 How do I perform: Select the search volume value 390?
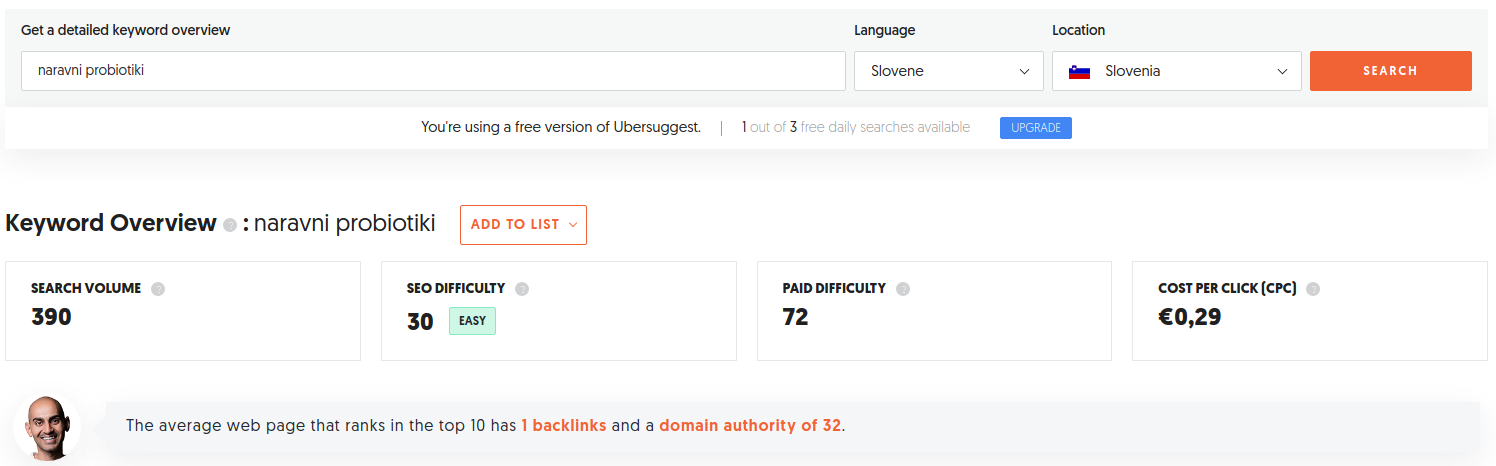[52, 317]
